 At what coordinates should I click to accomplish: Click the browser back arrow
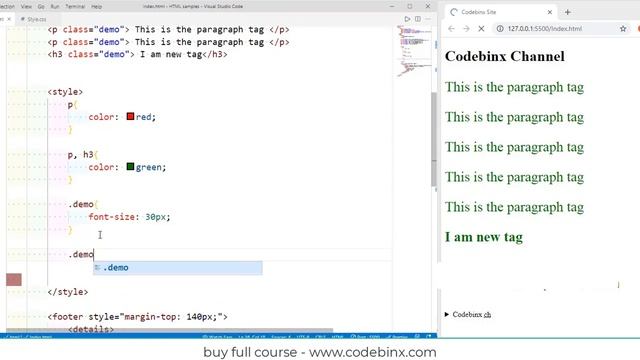[x=451, y=29]
